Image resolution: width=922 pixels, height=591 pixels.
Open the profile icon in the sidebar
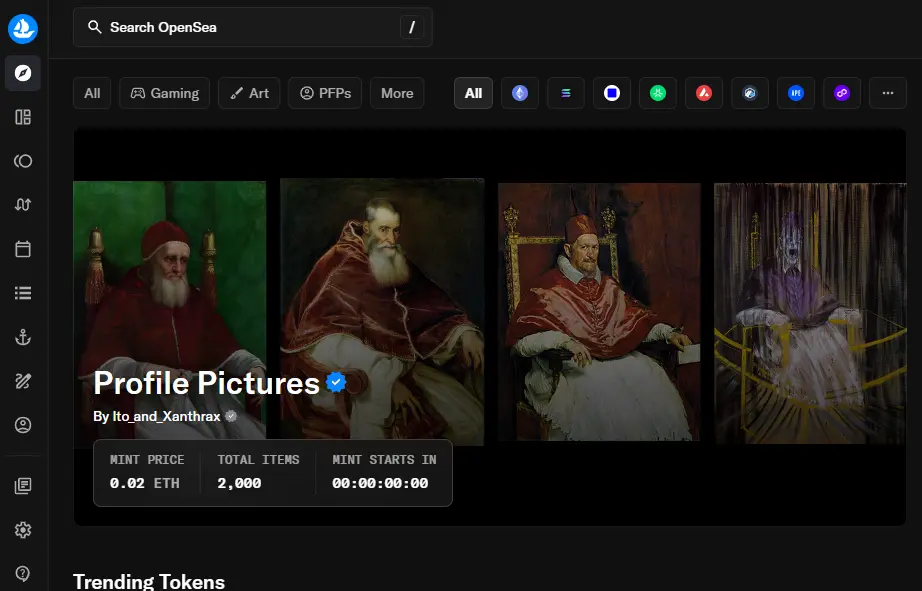(x=23, y=425)
